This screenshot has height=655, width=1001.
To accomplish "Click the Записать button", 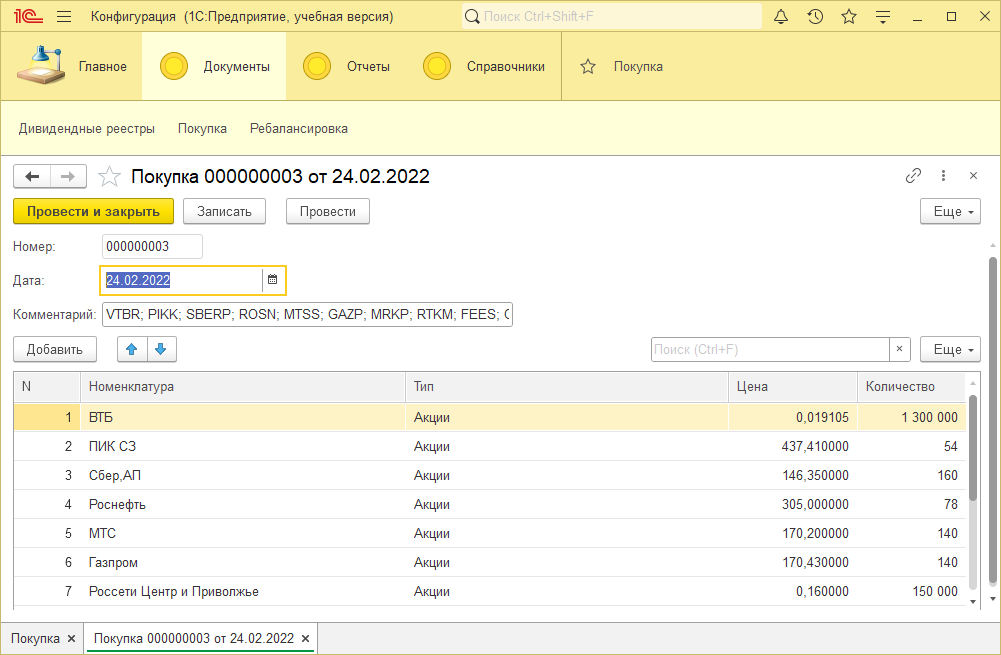I will [x=224, y=211].
